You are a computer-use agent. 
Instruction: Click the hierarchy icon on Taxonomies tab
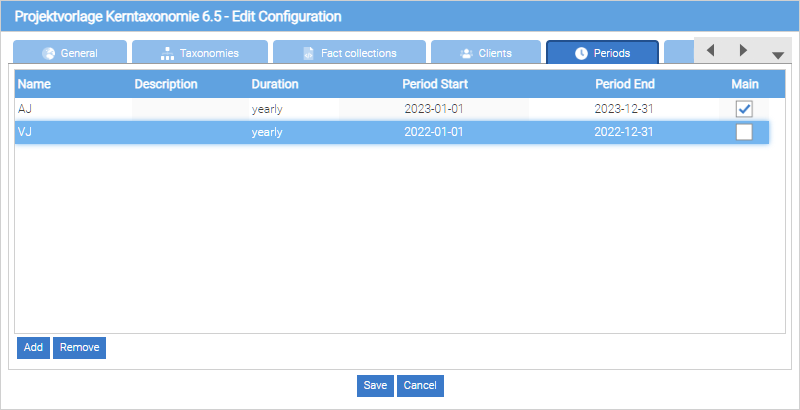pyautogui.click(x=167, y=53)
